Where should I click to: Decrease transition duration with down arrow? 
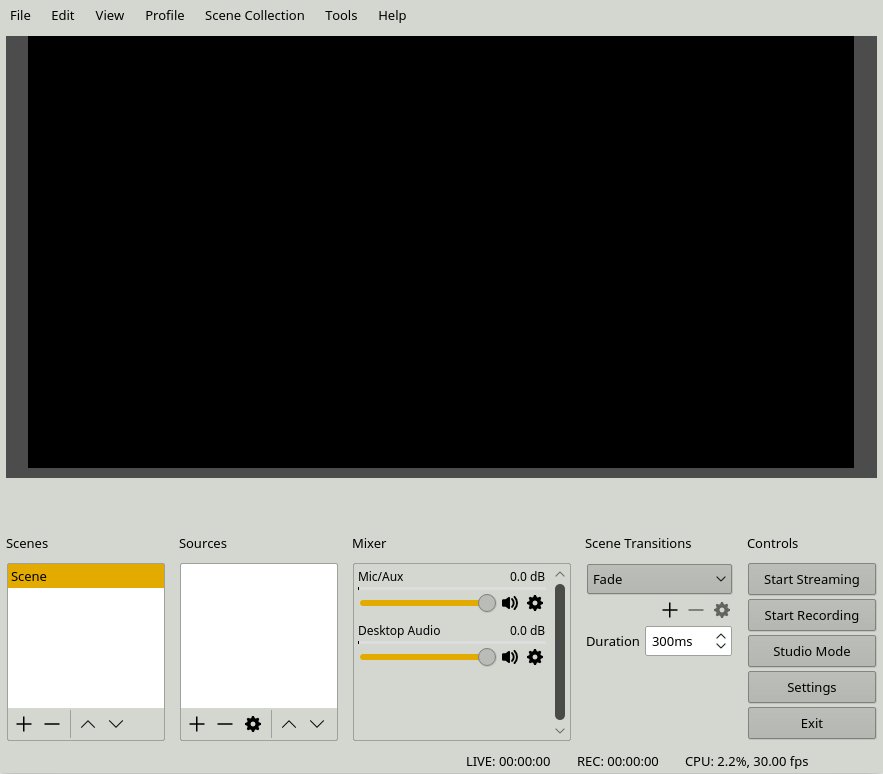(x=721, y=647)
